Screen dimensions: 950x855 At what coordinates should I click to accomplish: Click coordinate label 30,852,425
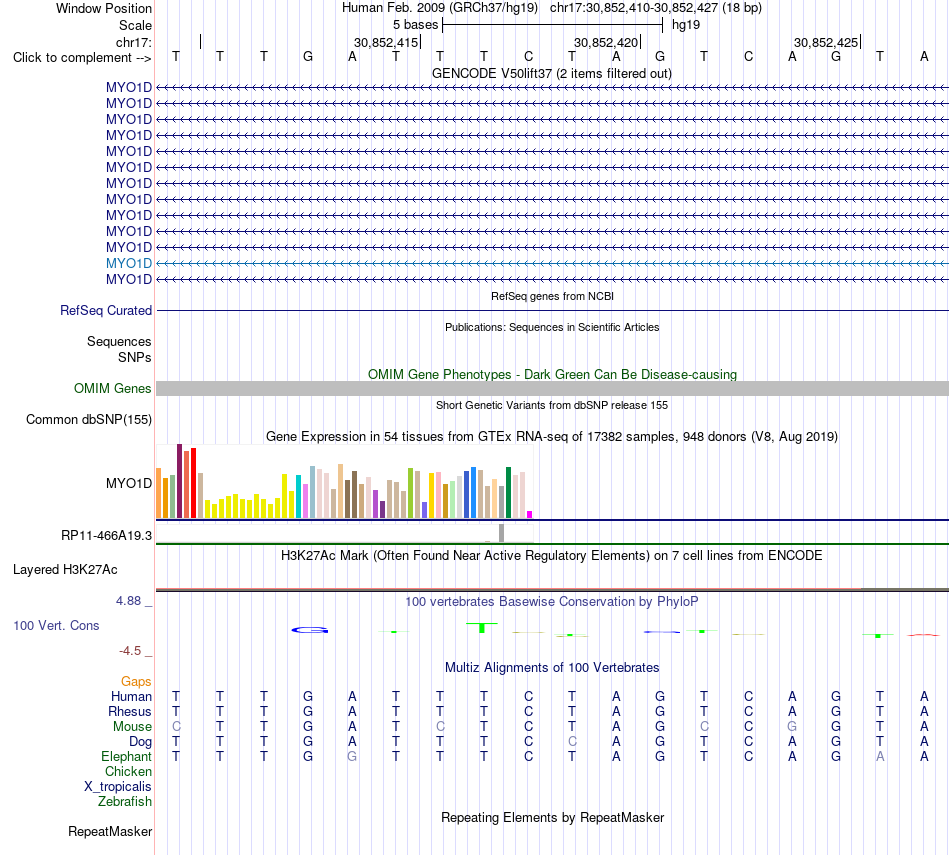826,42
